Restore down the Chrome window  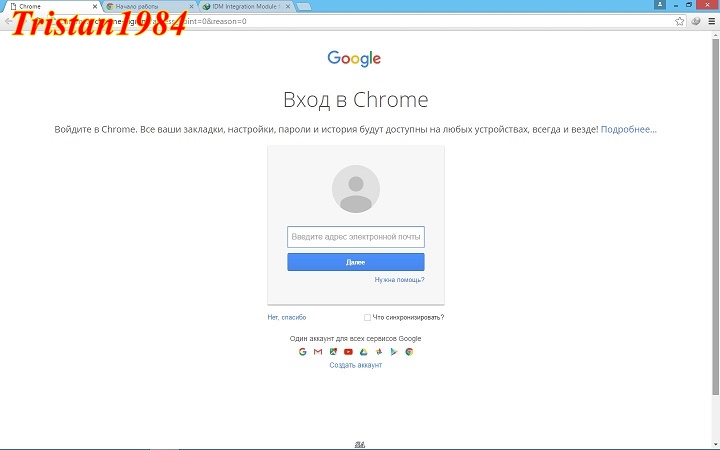point(689,5)
